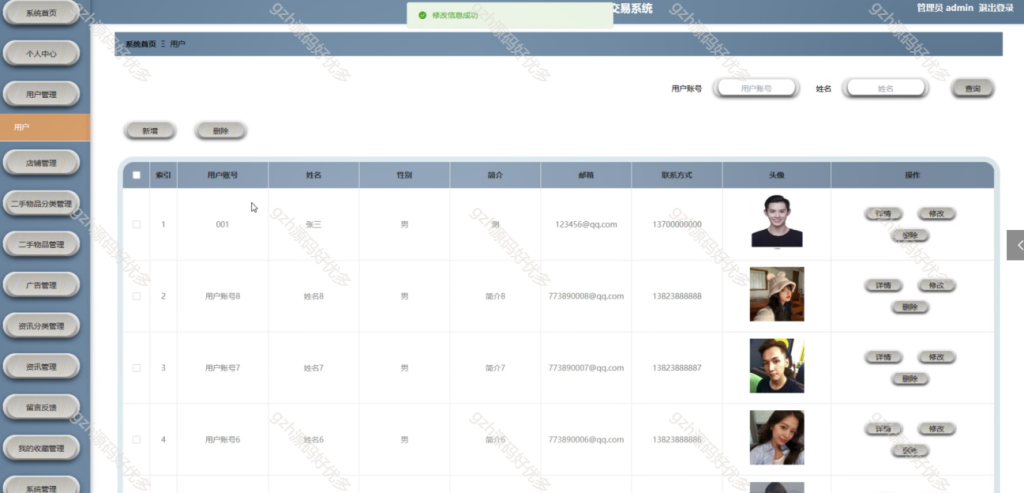Expand the 资讯管理 sidebar menu

tap(41, 367)
